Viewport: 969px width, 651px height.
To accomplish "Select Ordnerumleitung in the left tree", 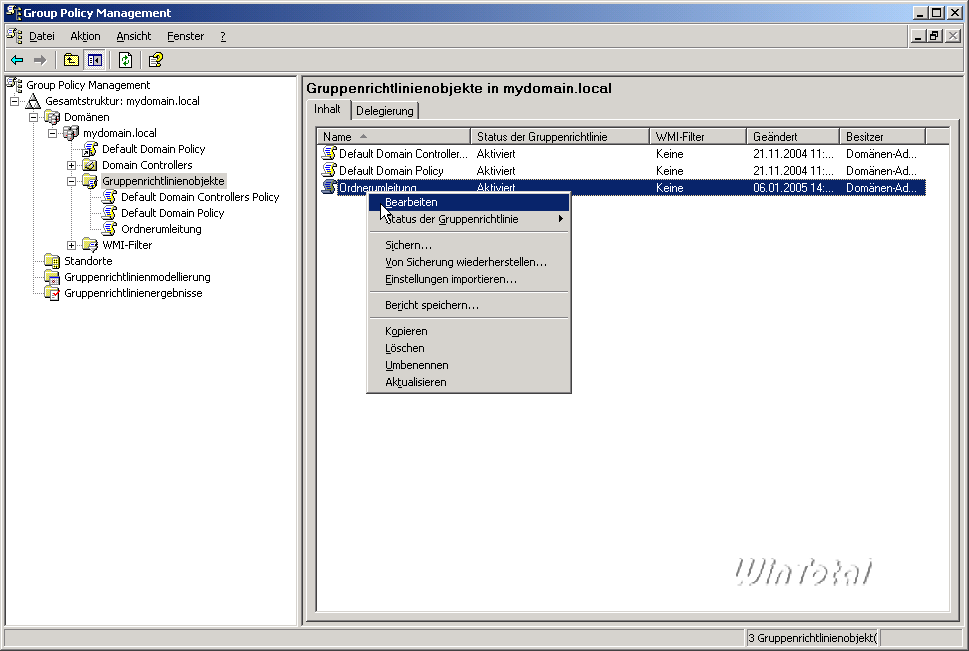I will tap(161, 229).
